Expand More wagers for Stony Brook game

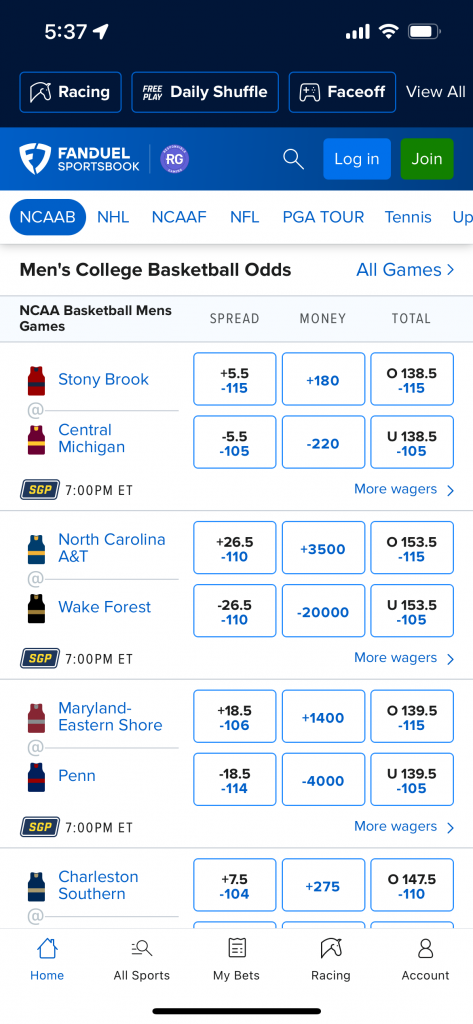coord(404,490)
